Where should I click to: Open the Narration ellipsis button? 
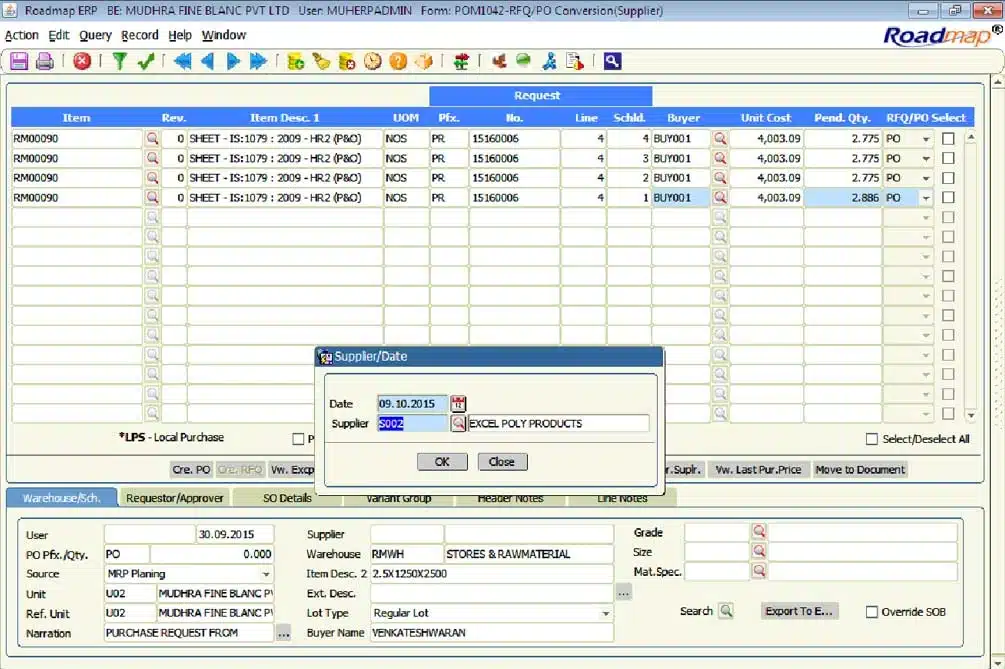[283, 633]
